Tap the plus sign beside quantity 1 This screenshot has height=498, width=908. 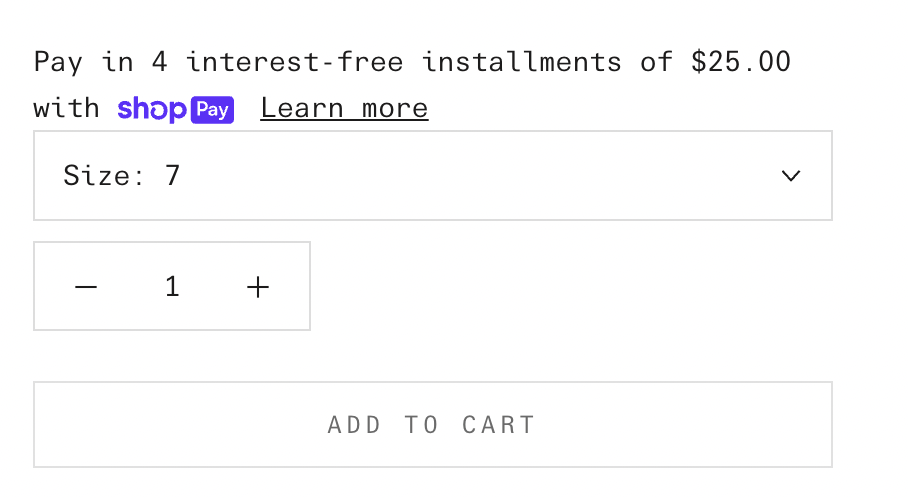[258, 287]
